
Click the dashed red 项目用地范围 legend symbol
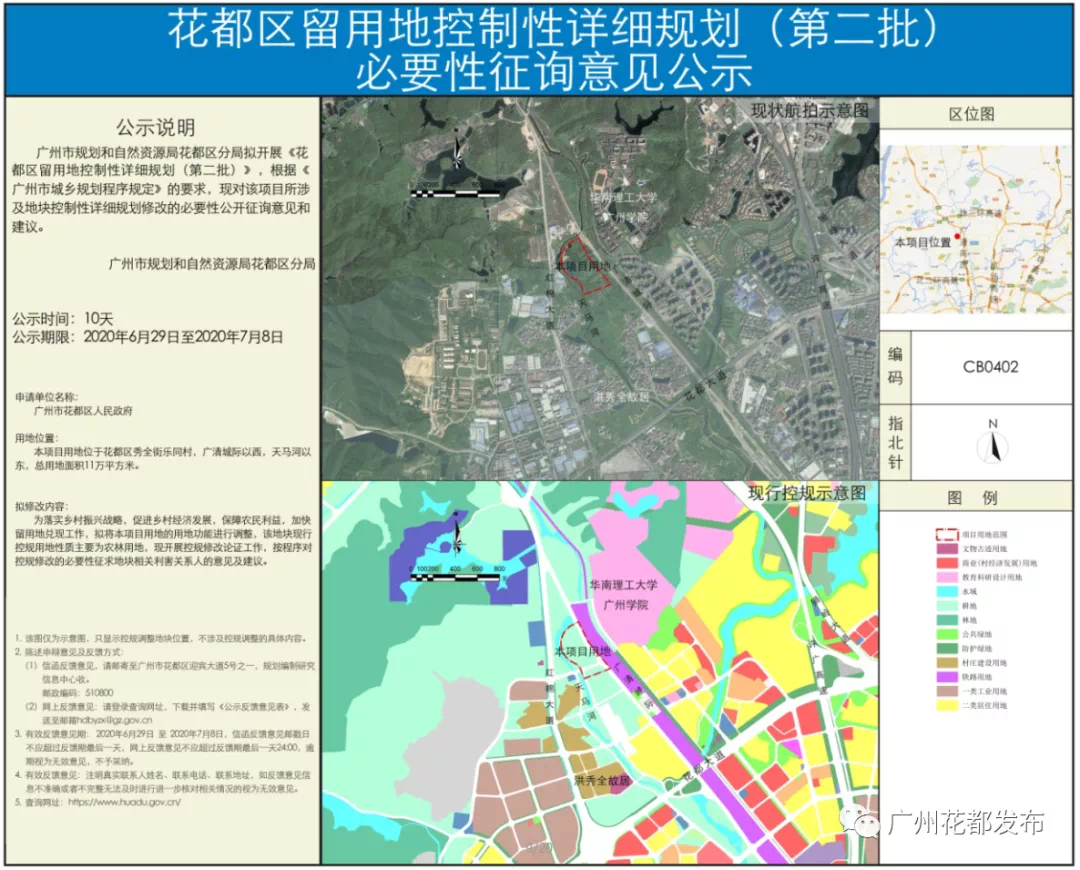pyautogui.click(x=948, y=535)
